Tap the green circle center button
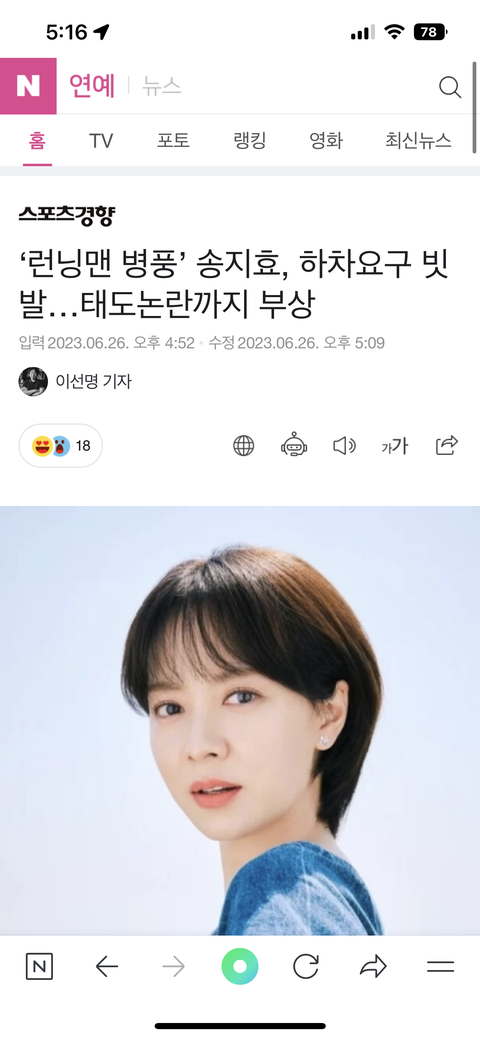 click(240, 967)
